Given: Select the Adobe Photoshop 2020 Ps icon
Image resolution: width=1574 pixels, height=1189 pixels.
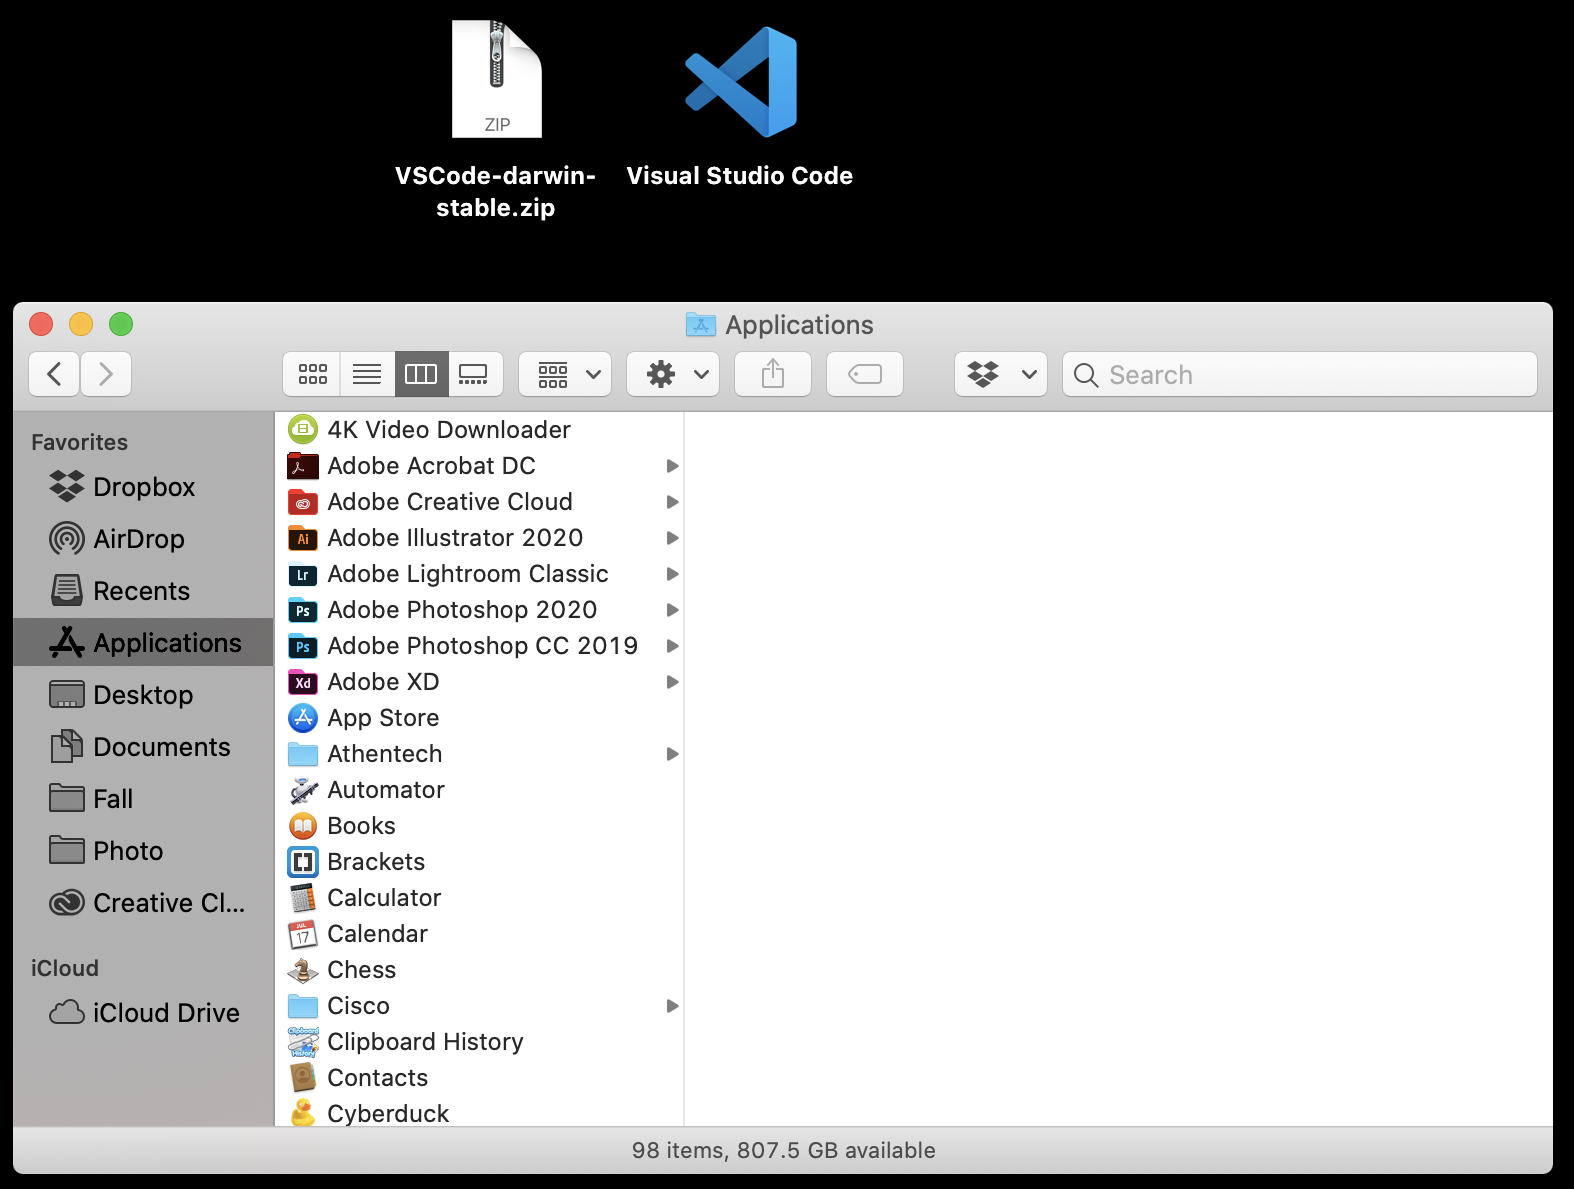Looking at the screenshot, I should (x=303, y=610).
